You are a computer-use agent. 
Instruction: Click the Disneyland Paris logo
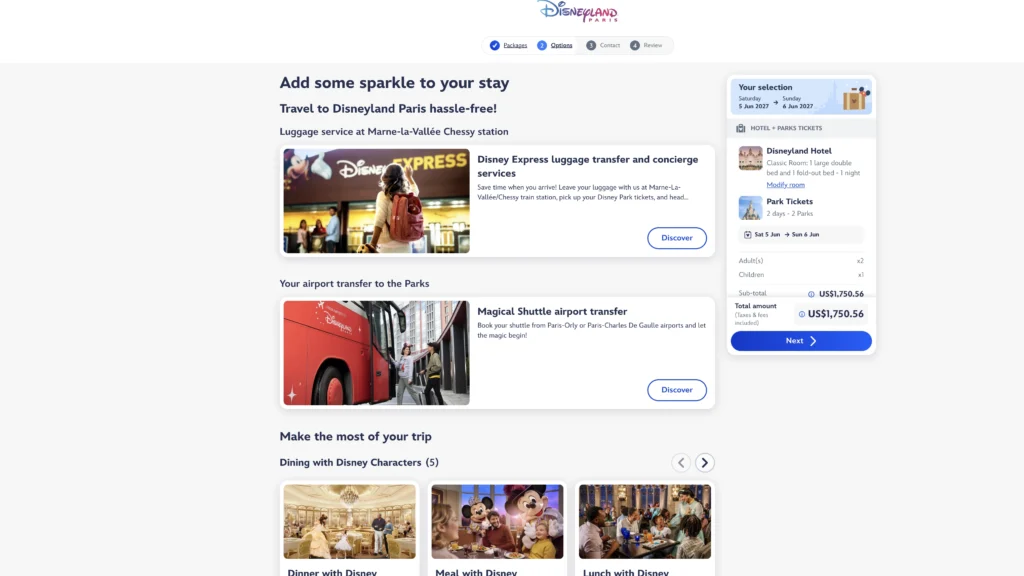[x=577, y=11]
